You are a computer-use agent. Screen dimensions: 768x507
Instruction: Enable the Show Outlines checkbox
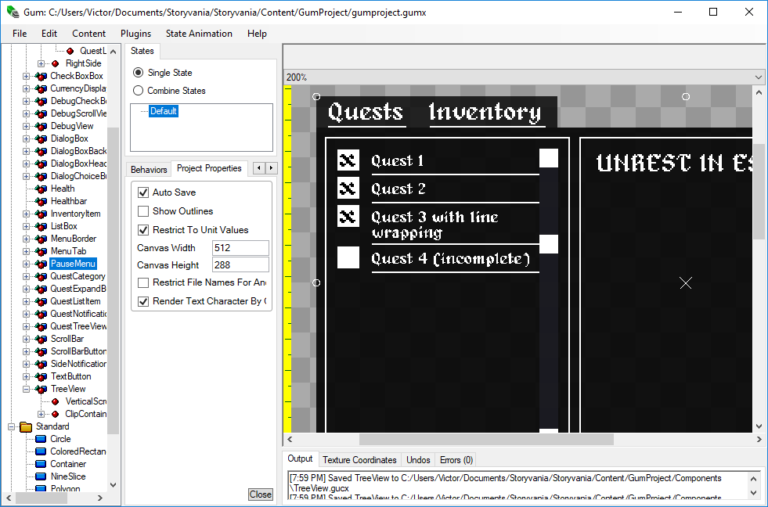(144, 211)
